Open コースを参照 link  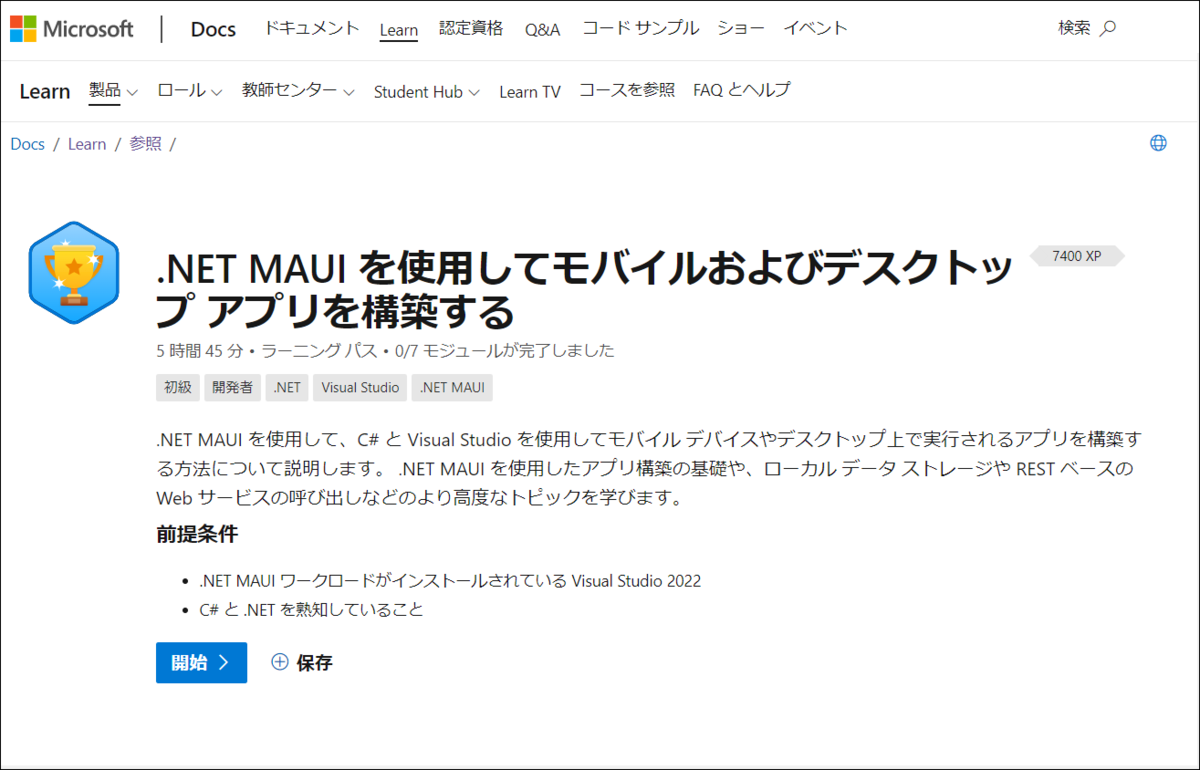(627, 91)
